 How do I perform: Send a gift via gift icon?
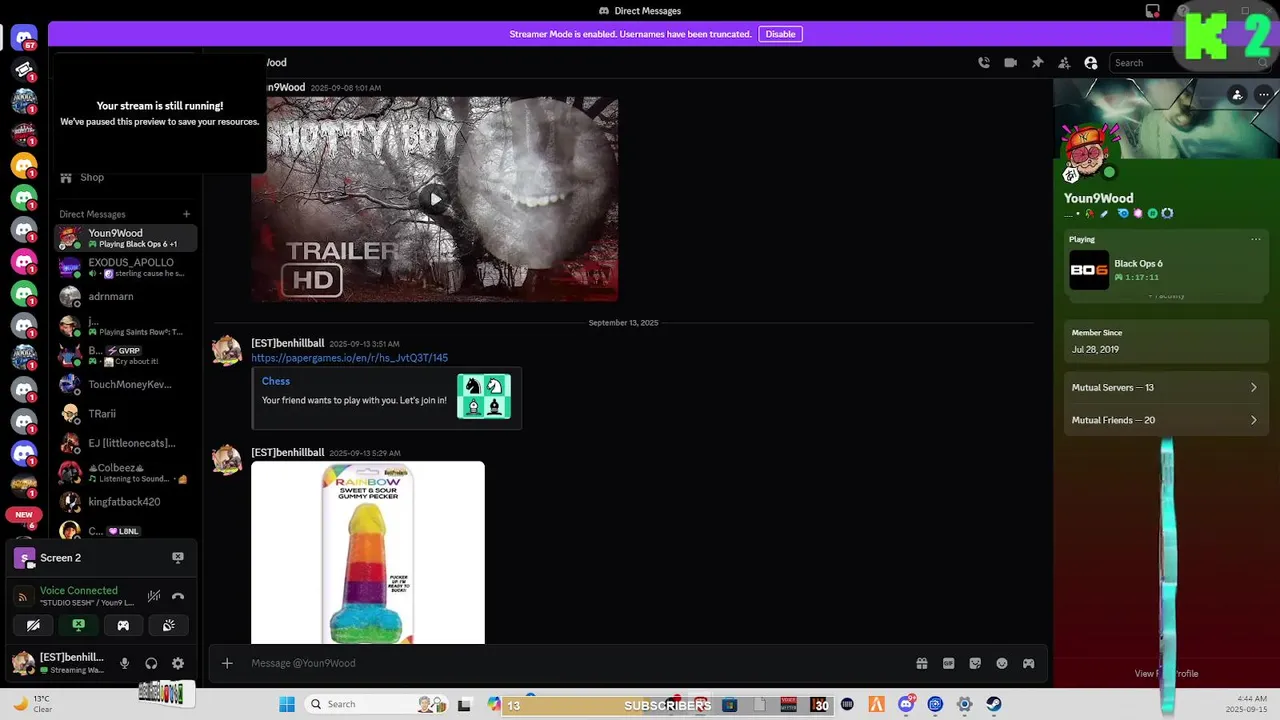[x=922, y=663]
